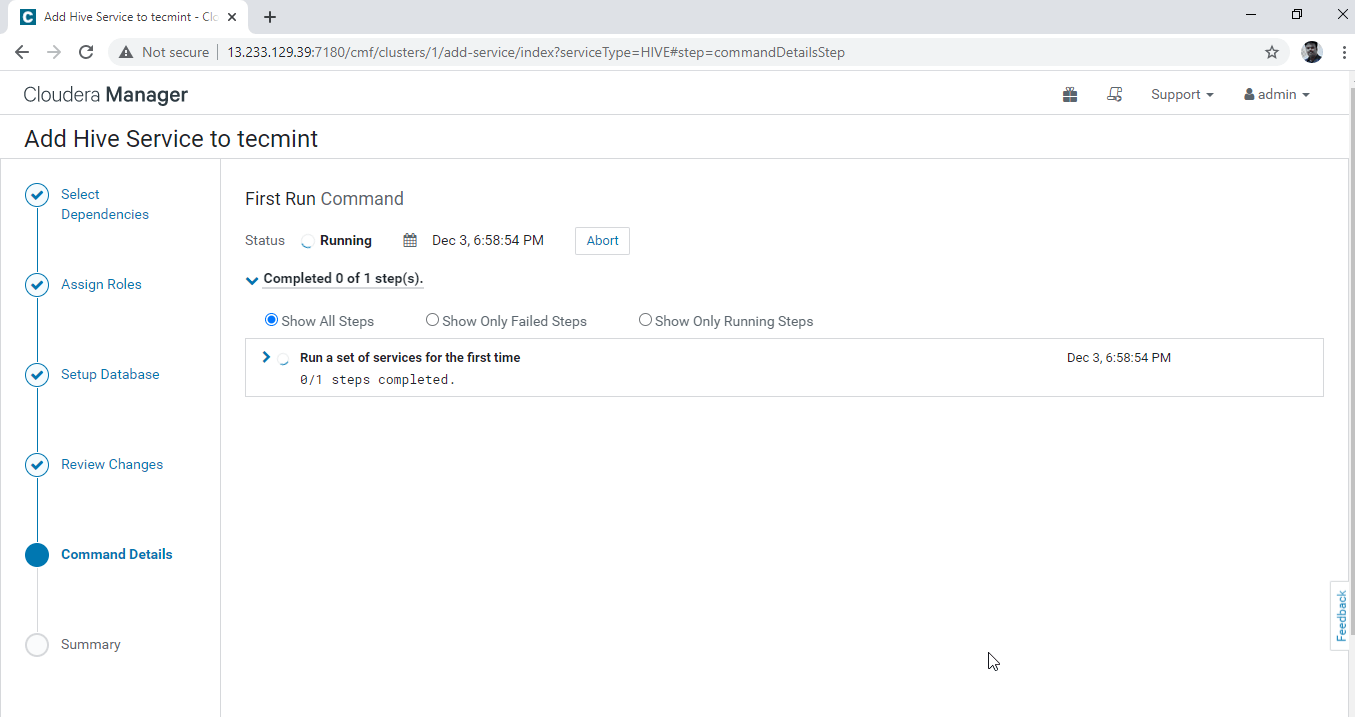The width and height of the screenshot is (1355, 717).
Task: Click Run a set of services title
Action: (410, 357)
